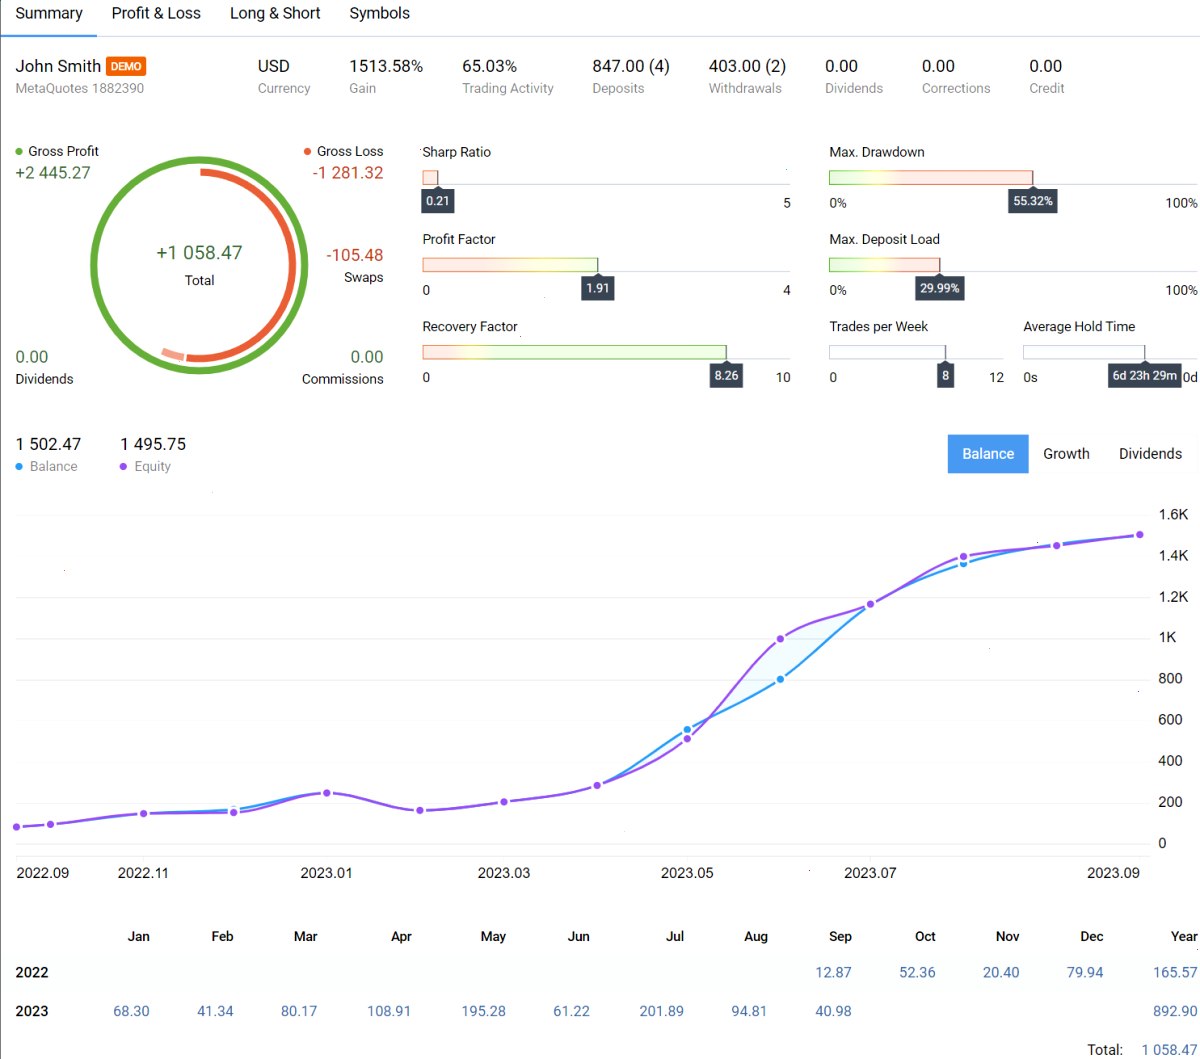The height and width of the screenshot is (1059, 1200).
Task: Click the 847.00 (4) Deposits value
Action: coord(631,66)
